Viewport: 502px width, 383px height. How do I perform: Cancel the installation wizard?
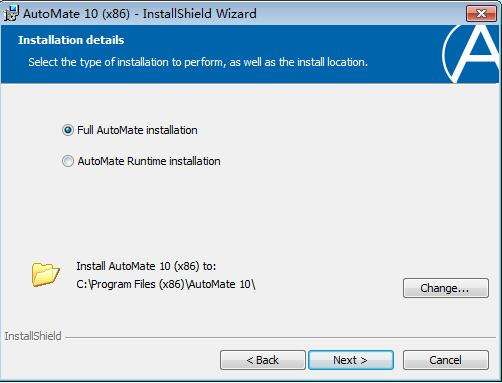point(446,360)
